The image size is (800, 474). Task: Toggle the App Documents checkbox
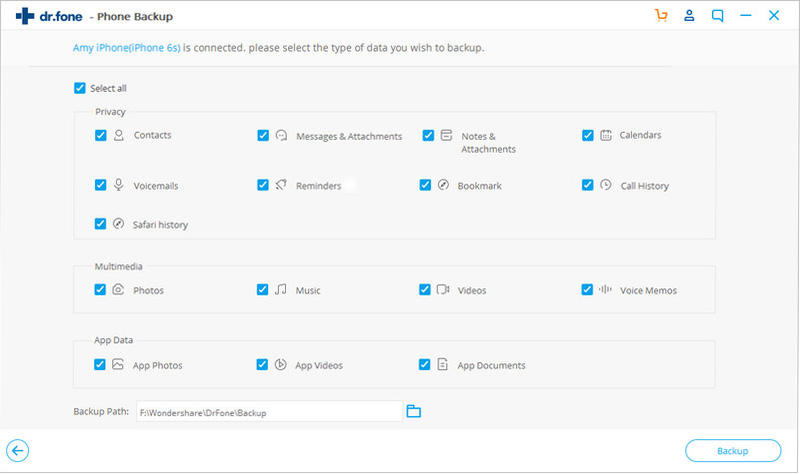click(424, 364)
